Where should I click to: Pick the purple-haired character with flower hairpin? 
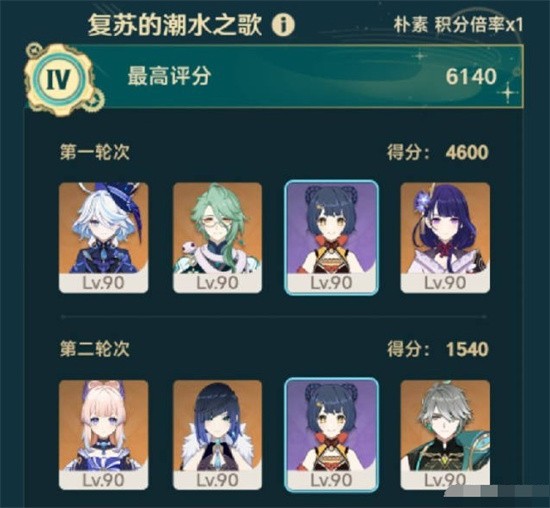pyautogui.click(x=445, y=238)
